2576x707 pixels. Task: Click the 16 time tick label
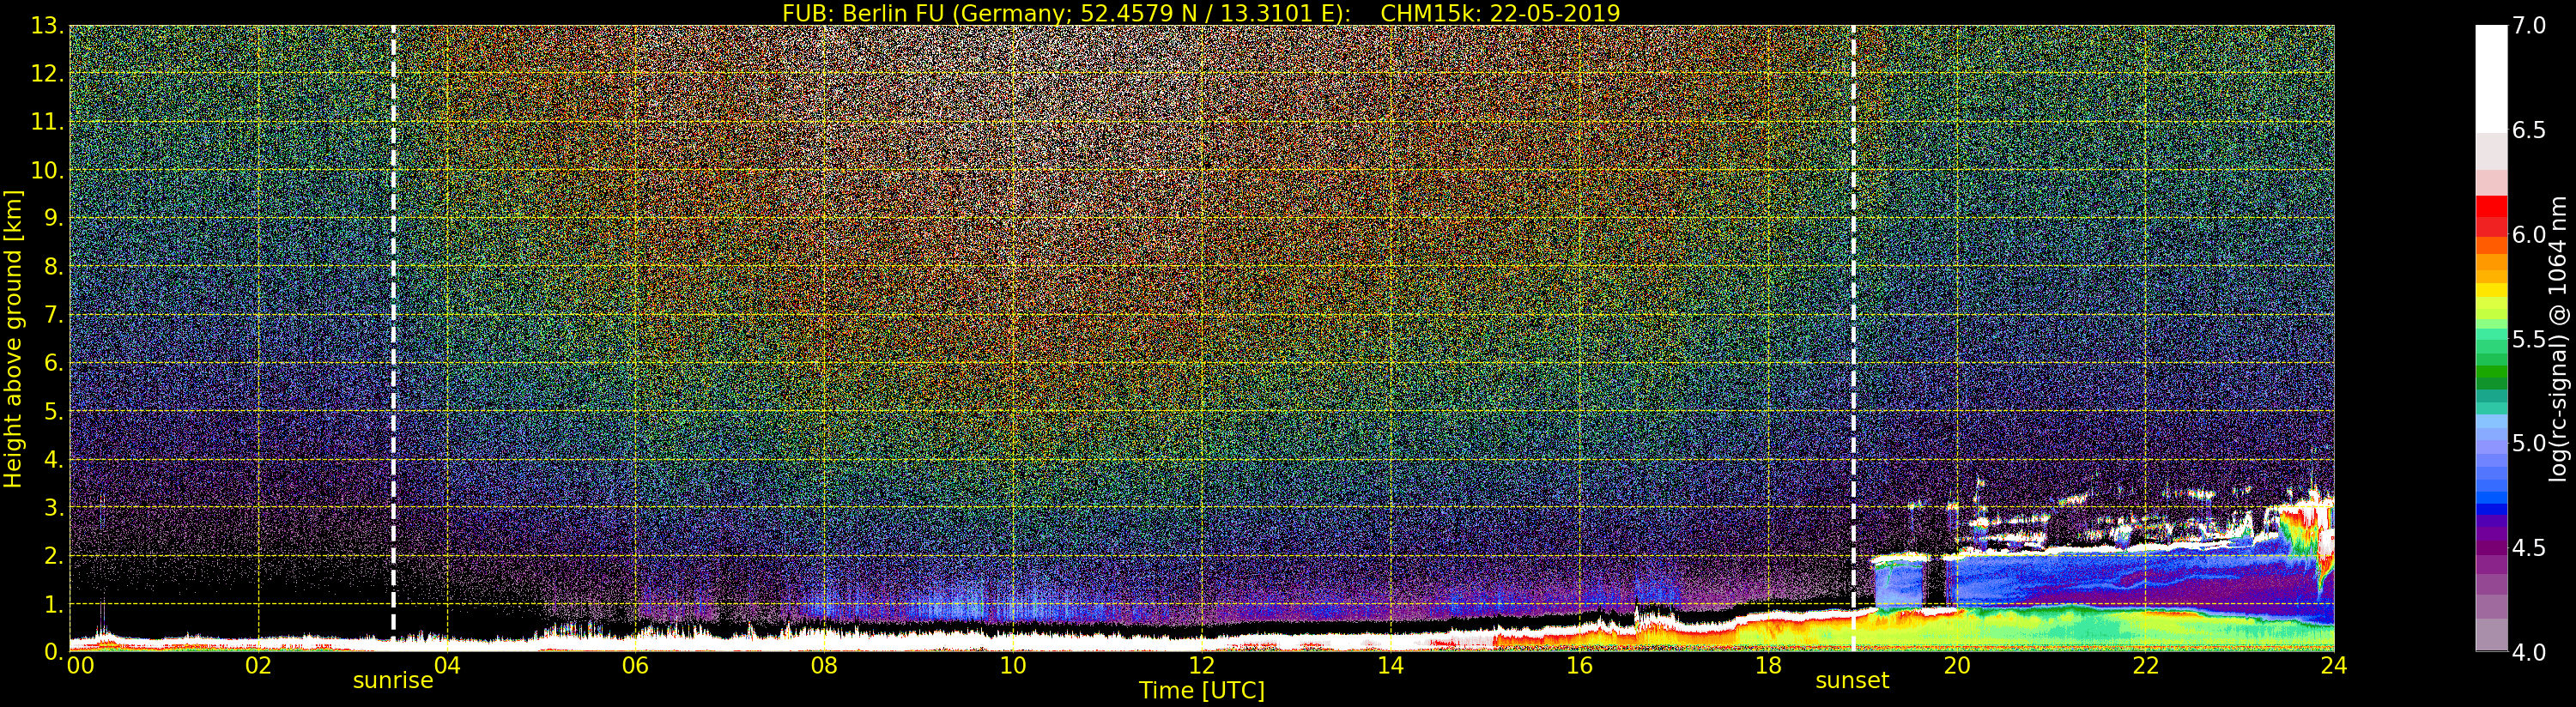tap(1579, 666)
